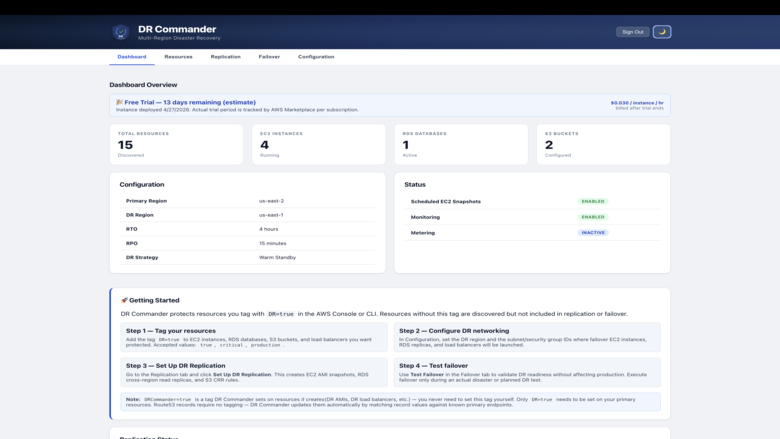Viewport: 780px width, 439px height.
Task: Click the Dashboard Overview heading
Action: 143,85
